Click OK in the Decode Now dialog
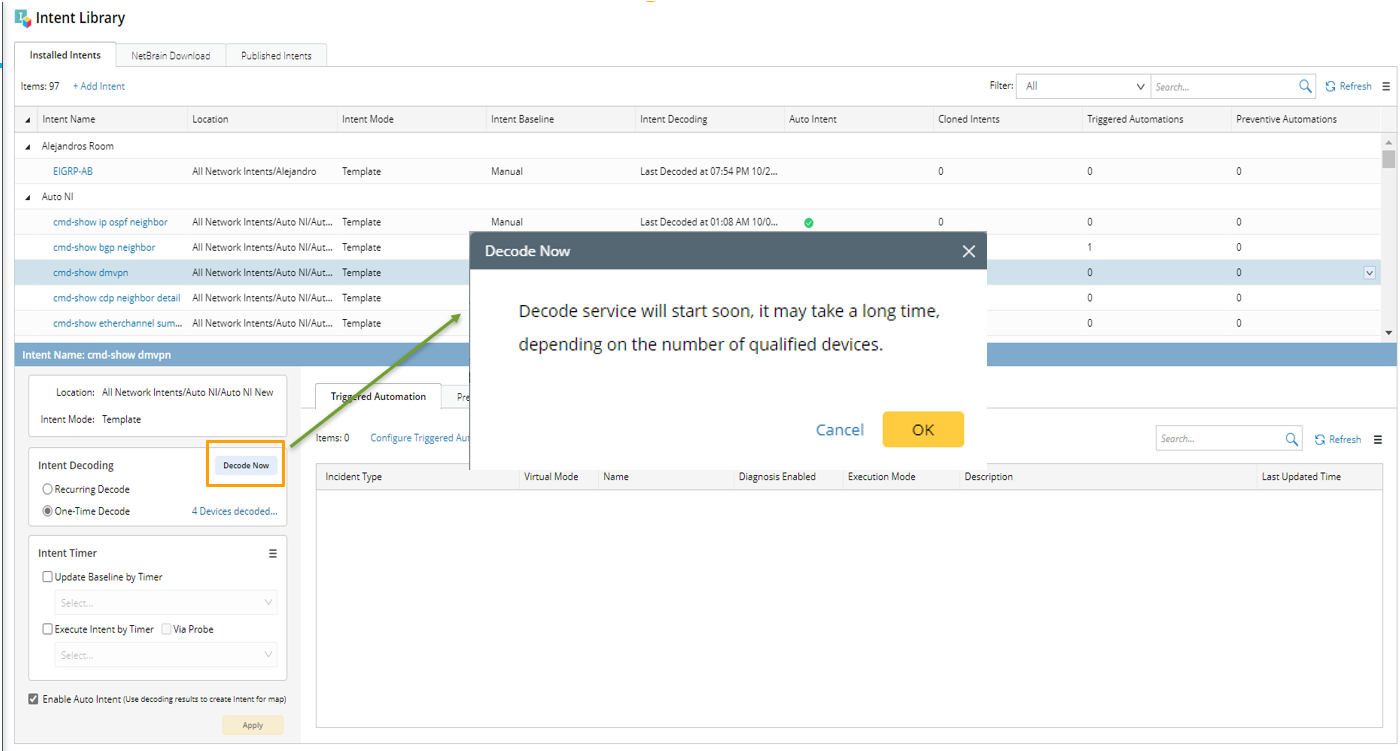1400x751 pixels. click(923, 429)
